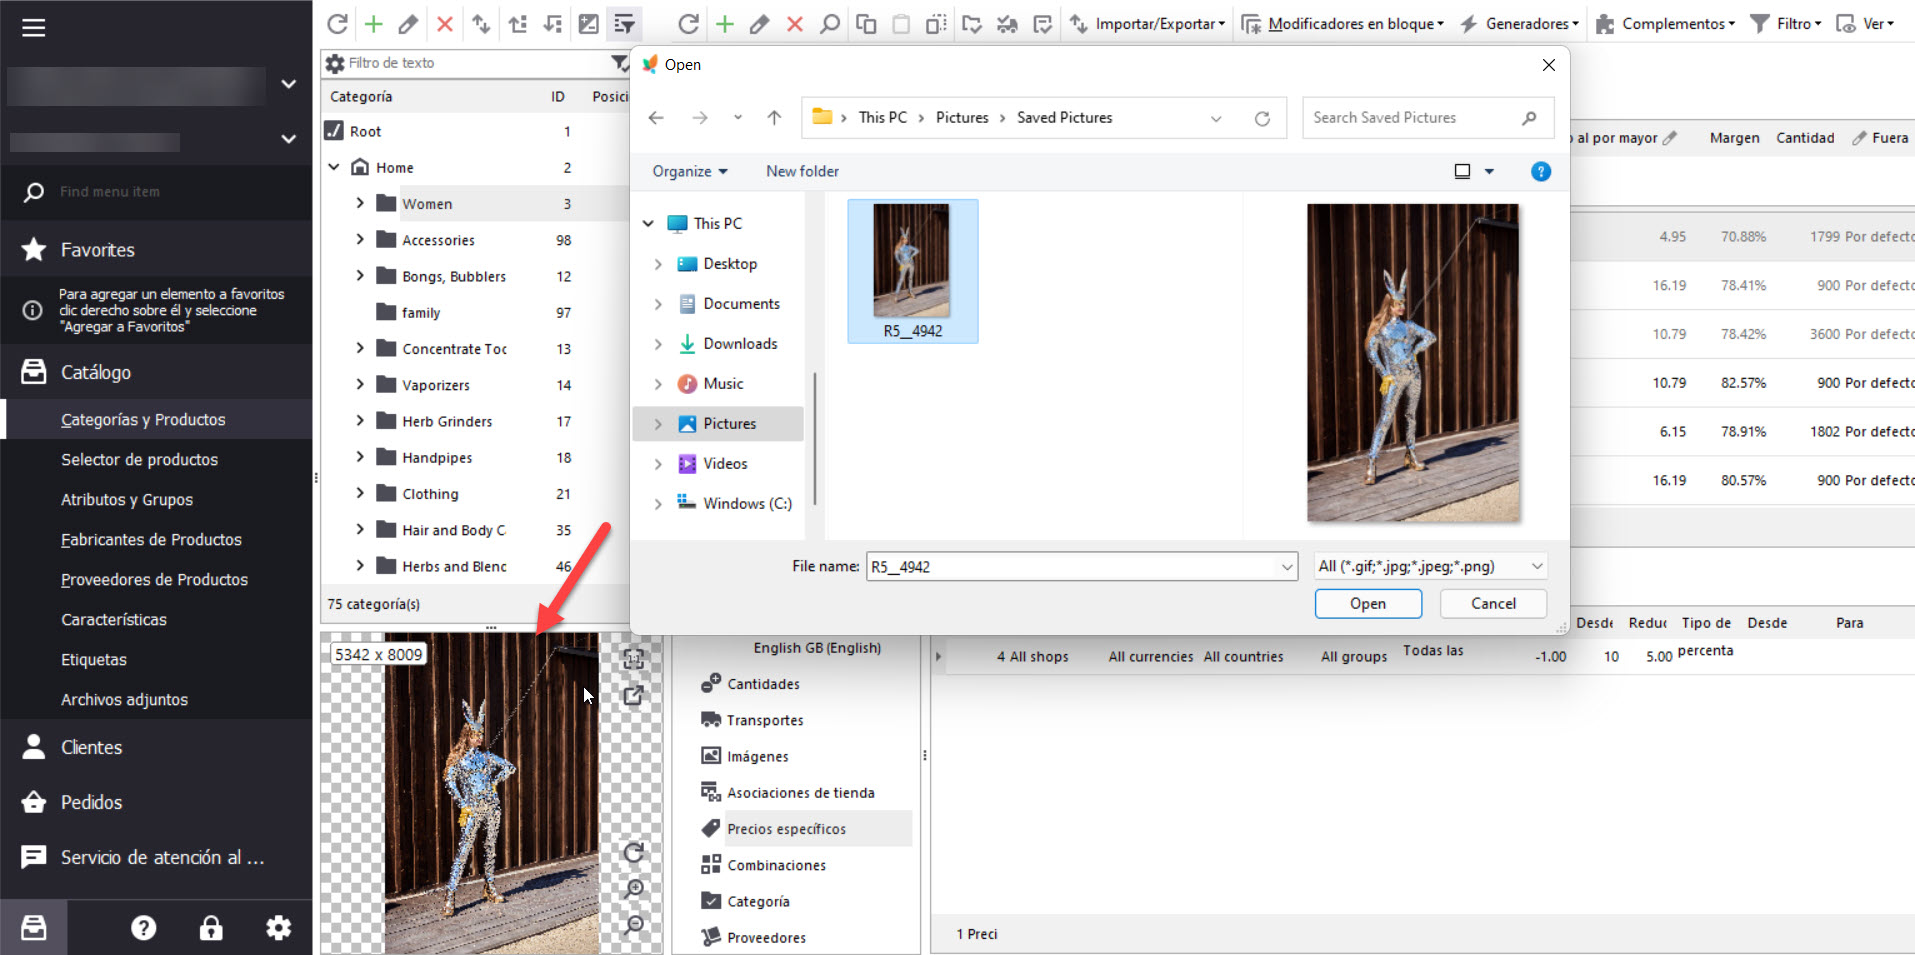The width and height of the screenshot is (1915, 955).
Task: Click the Search Saved Pictures field
Action: pyautogui.click(x=1427, y=118)
